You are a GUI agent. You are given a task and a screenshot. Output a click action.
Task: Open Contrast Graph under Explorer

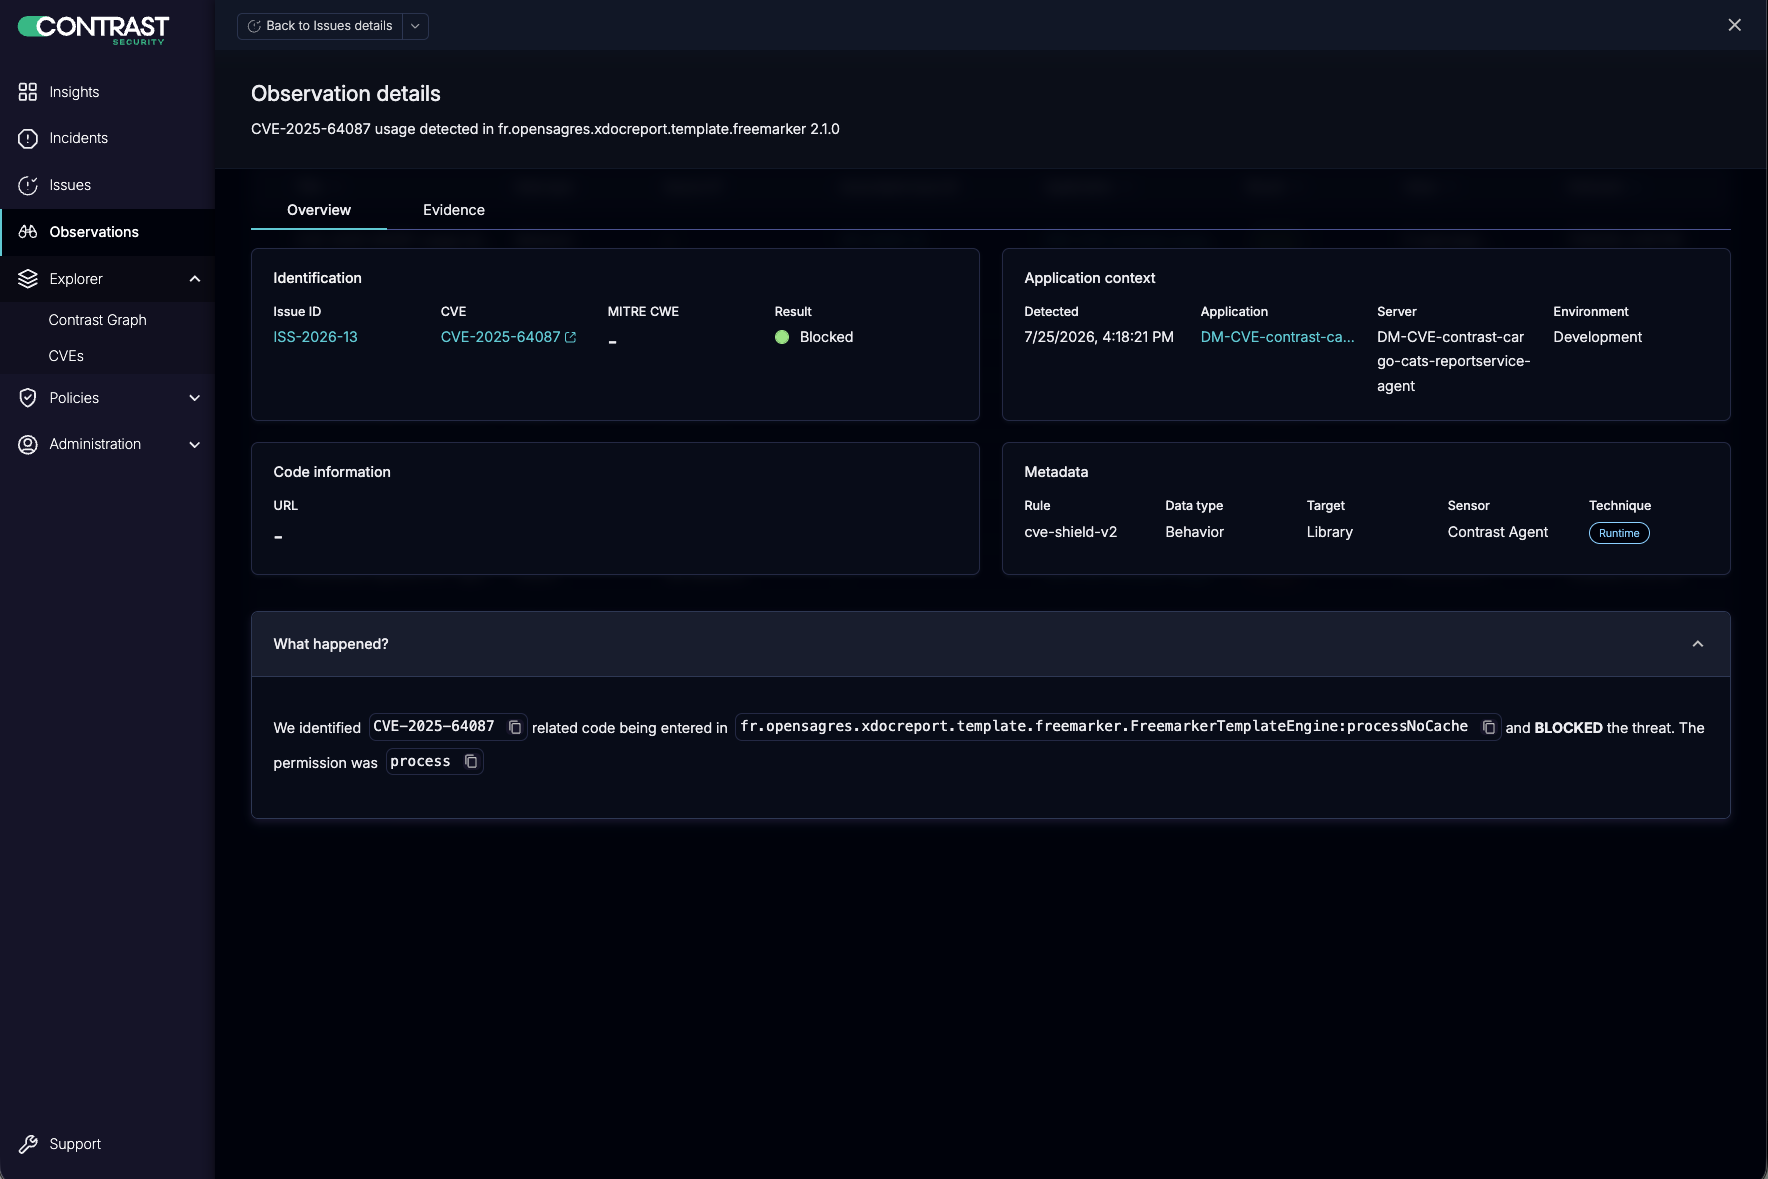coord(98,320)
